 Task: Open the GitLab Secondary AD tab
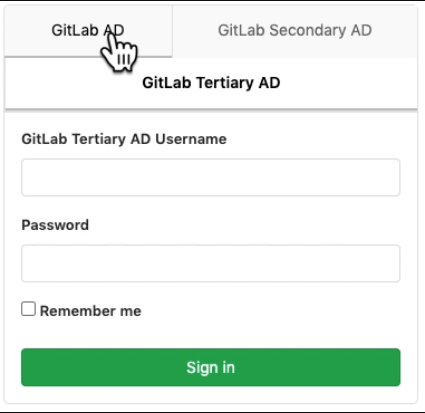coord(295,31)
